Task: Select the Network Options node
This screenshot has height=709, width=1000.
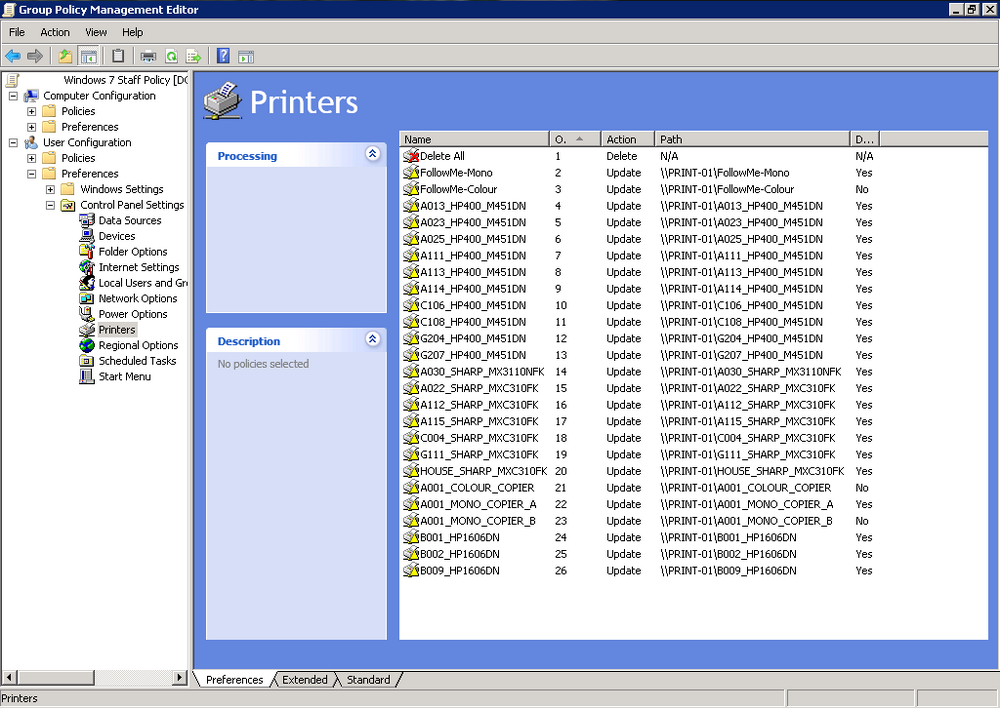Action: [138, 298]
